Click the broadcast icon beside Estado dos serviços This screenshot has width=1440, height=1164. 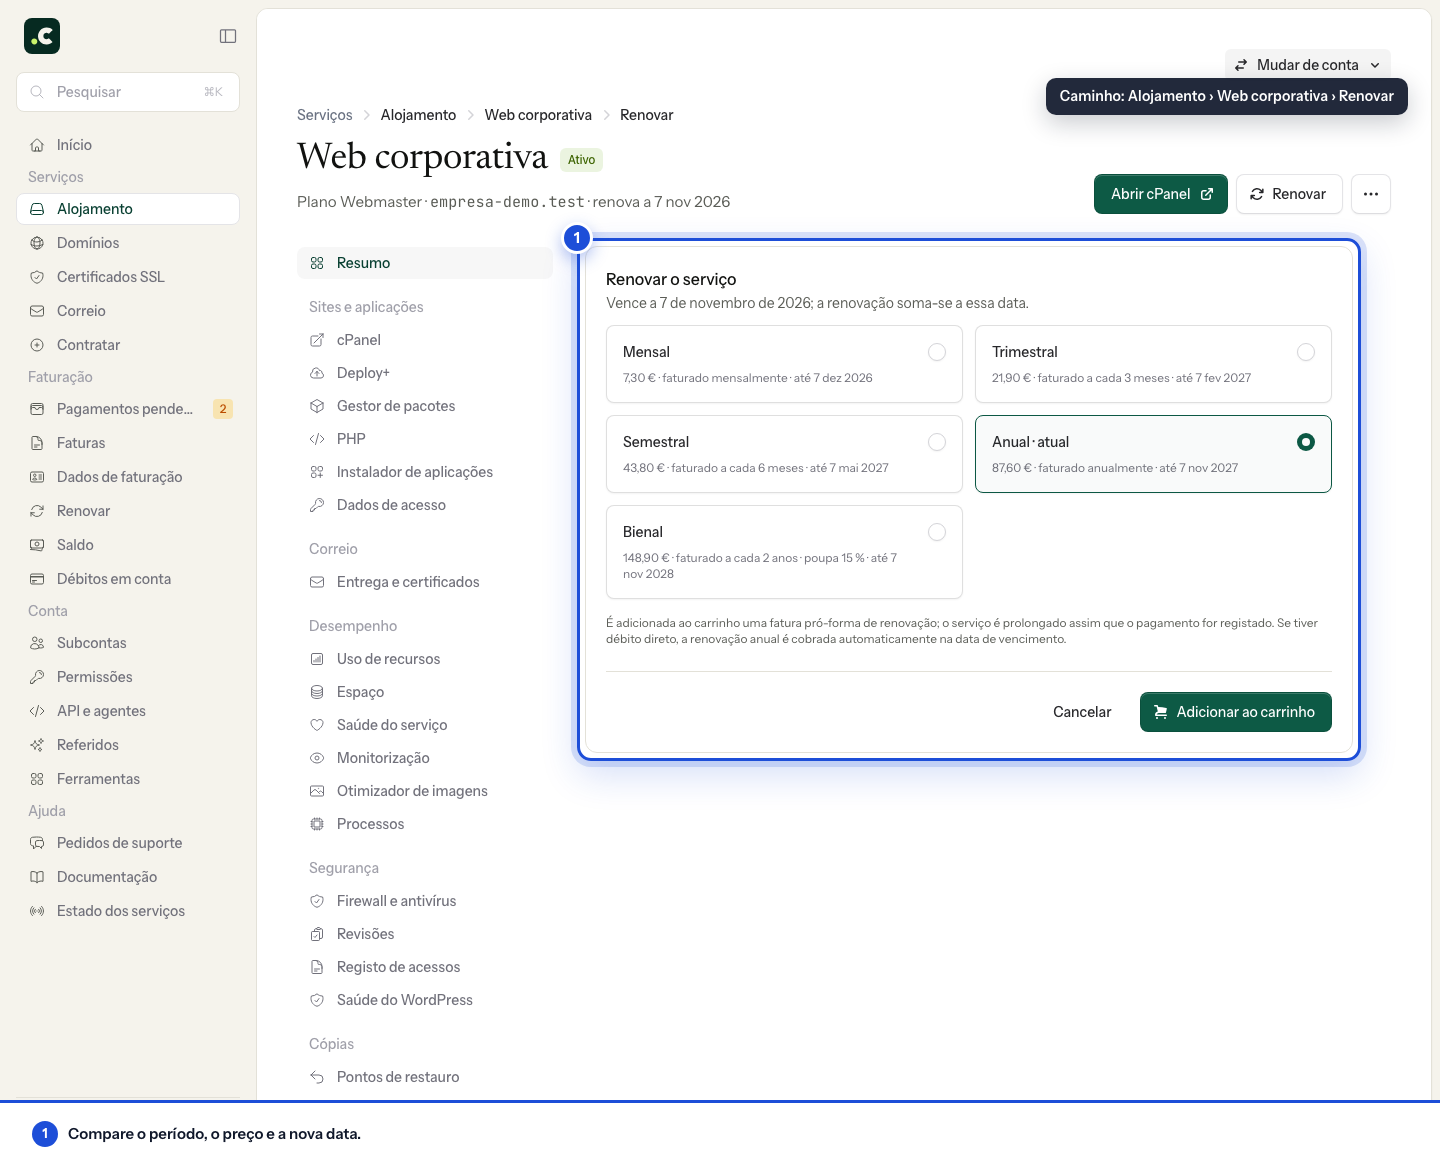tap(37, 911)
